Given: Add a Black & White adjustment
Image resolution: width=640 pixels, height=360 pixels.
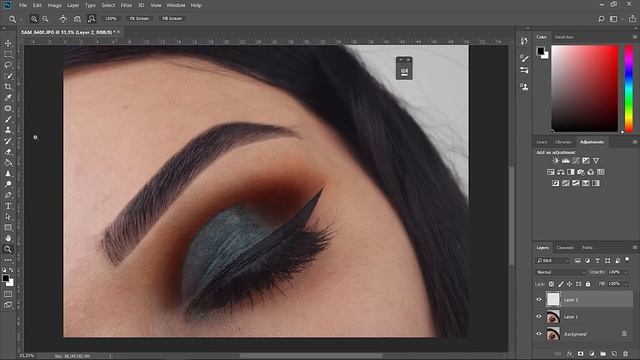Looking at the screenshot, I should click(571, 172).
